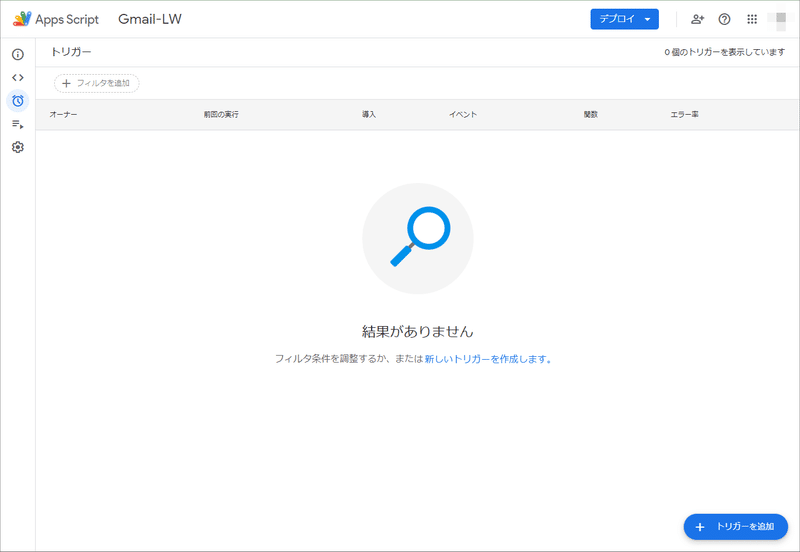Click the 0 個のトリガーを表示しています status text
The width and height of the screenshot is (800, 552).
tap(724, 52)
